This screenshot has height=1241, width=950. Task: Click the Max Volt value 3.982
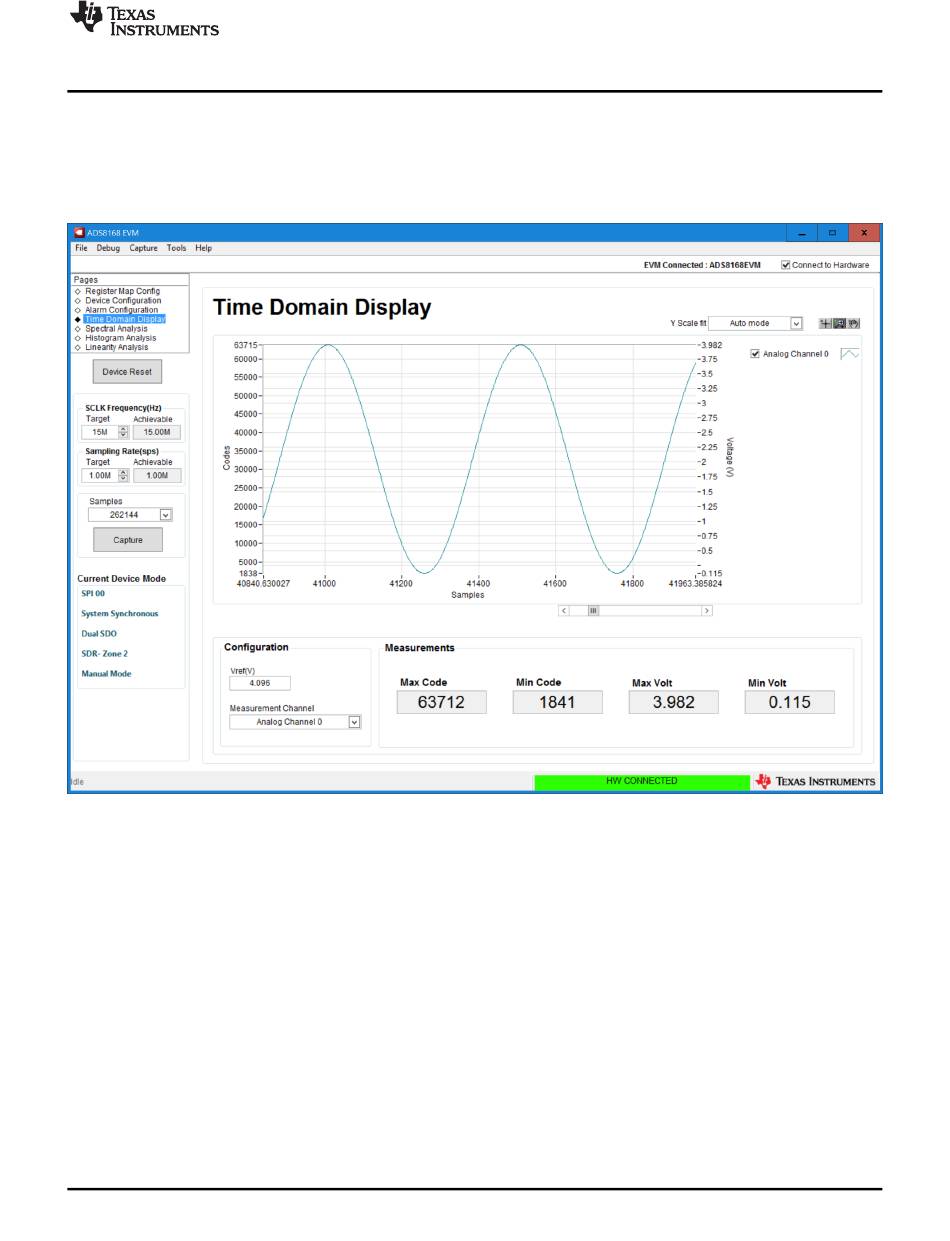[x=674, y=702]
